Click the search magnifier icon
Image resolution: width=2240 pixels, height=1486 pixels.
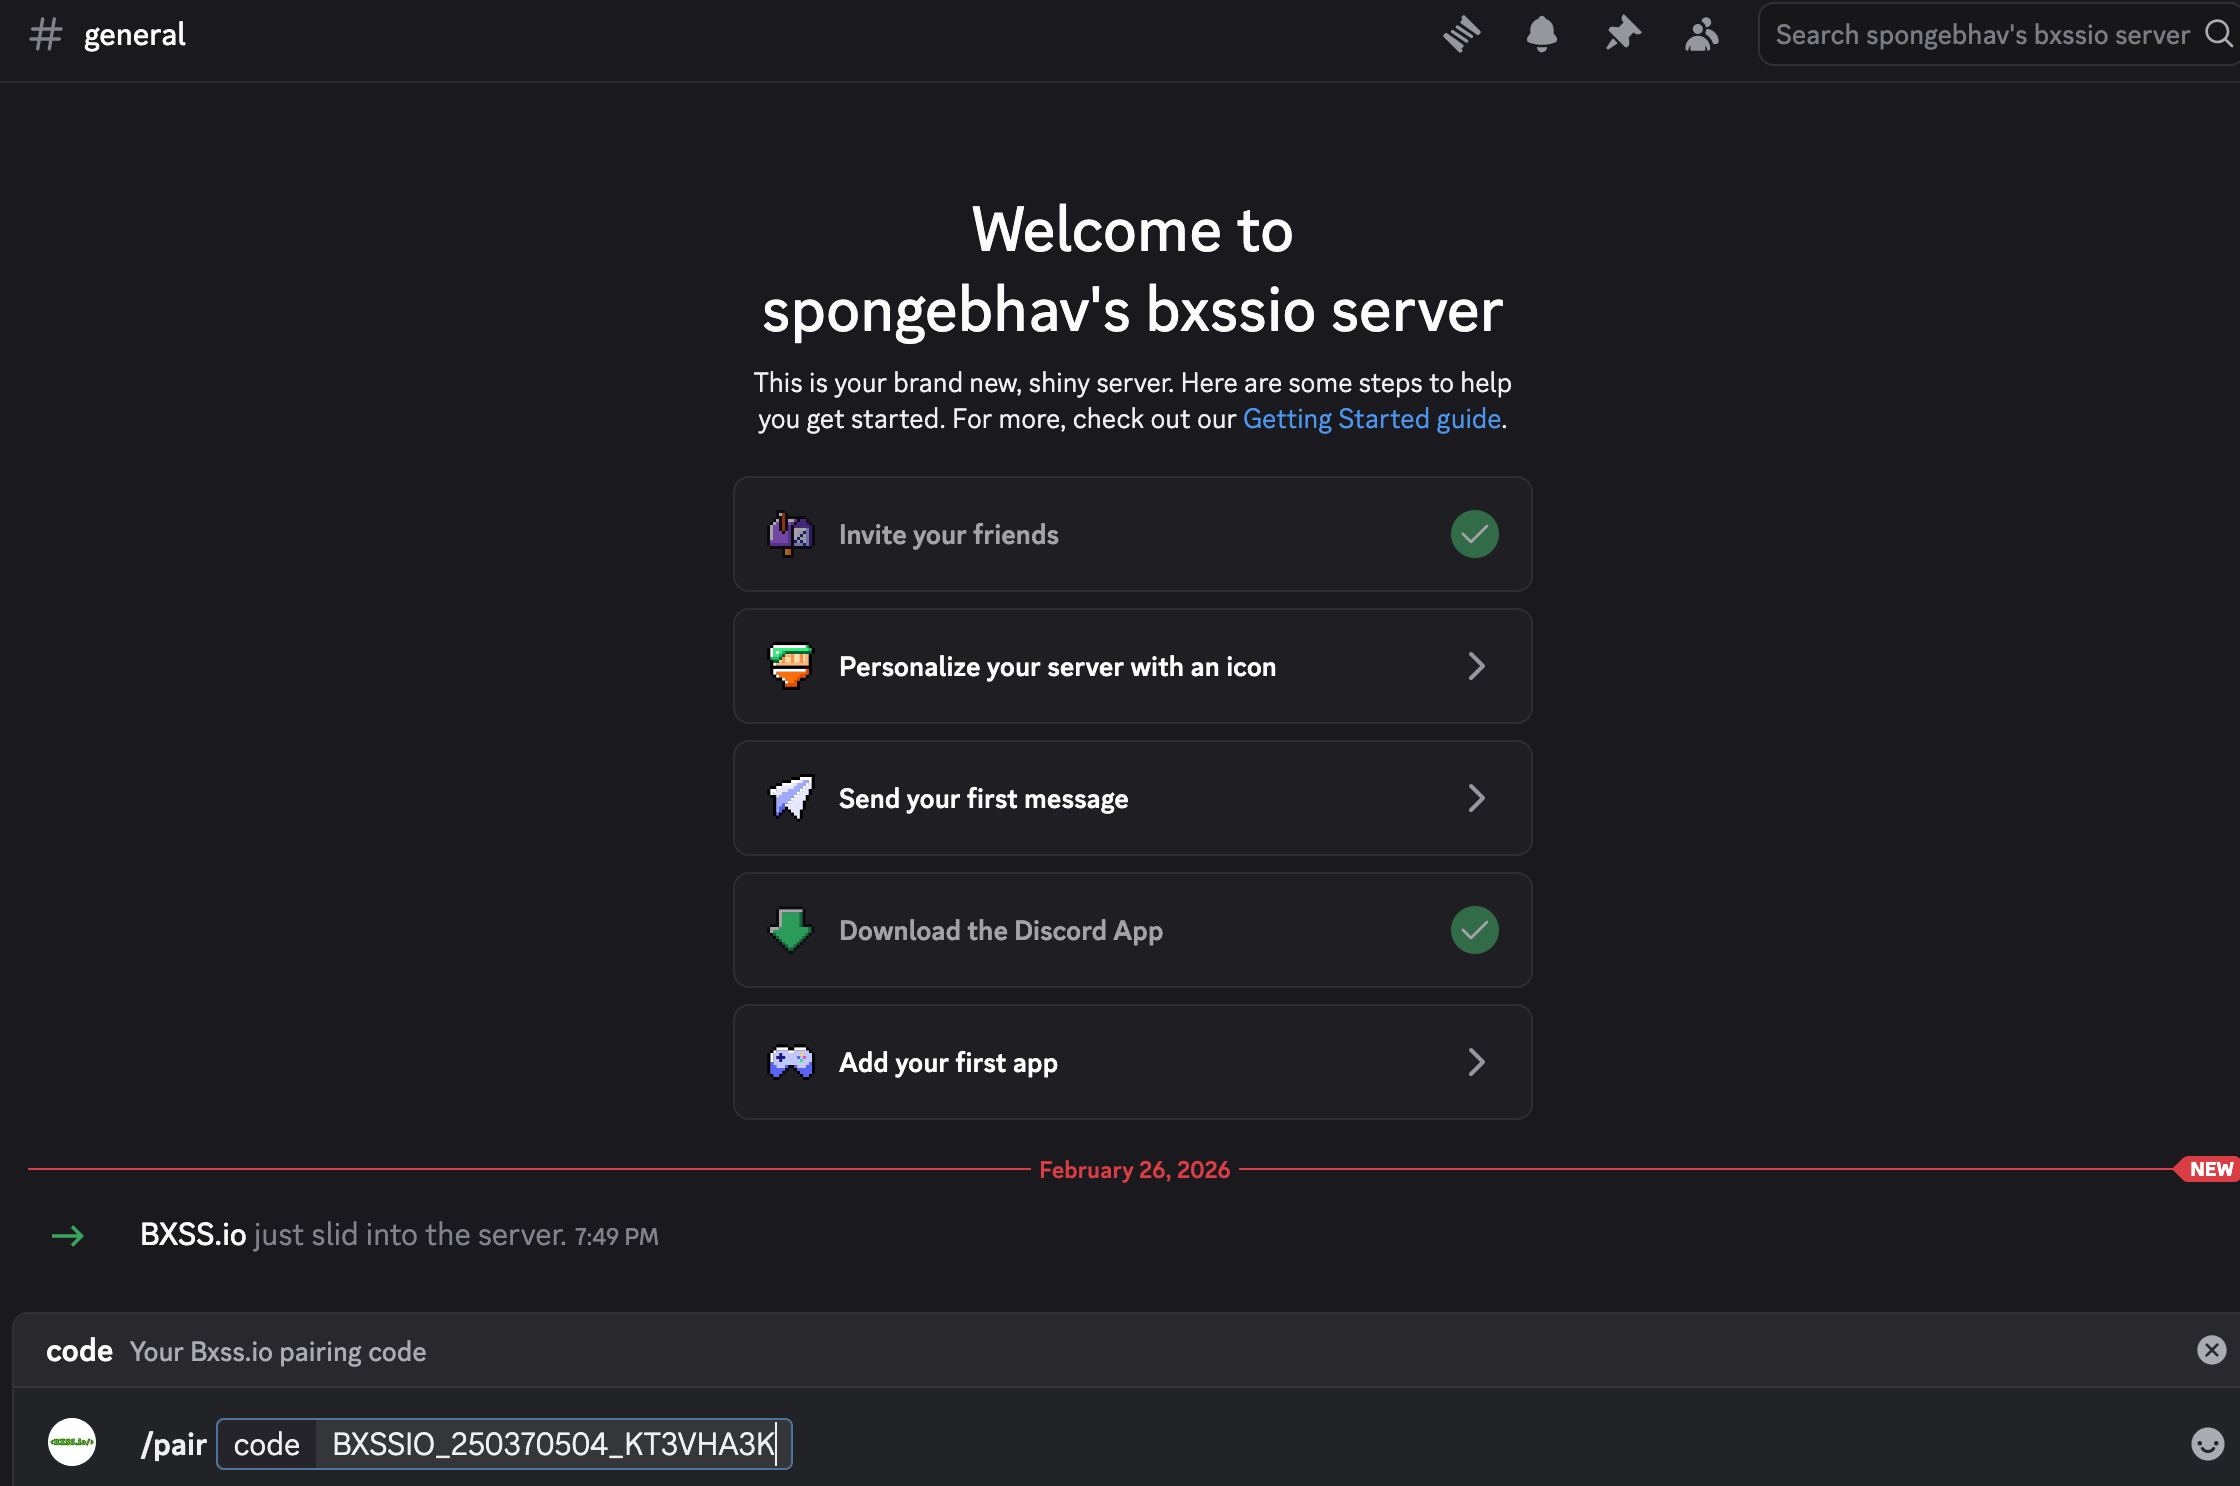point(2218,34)
